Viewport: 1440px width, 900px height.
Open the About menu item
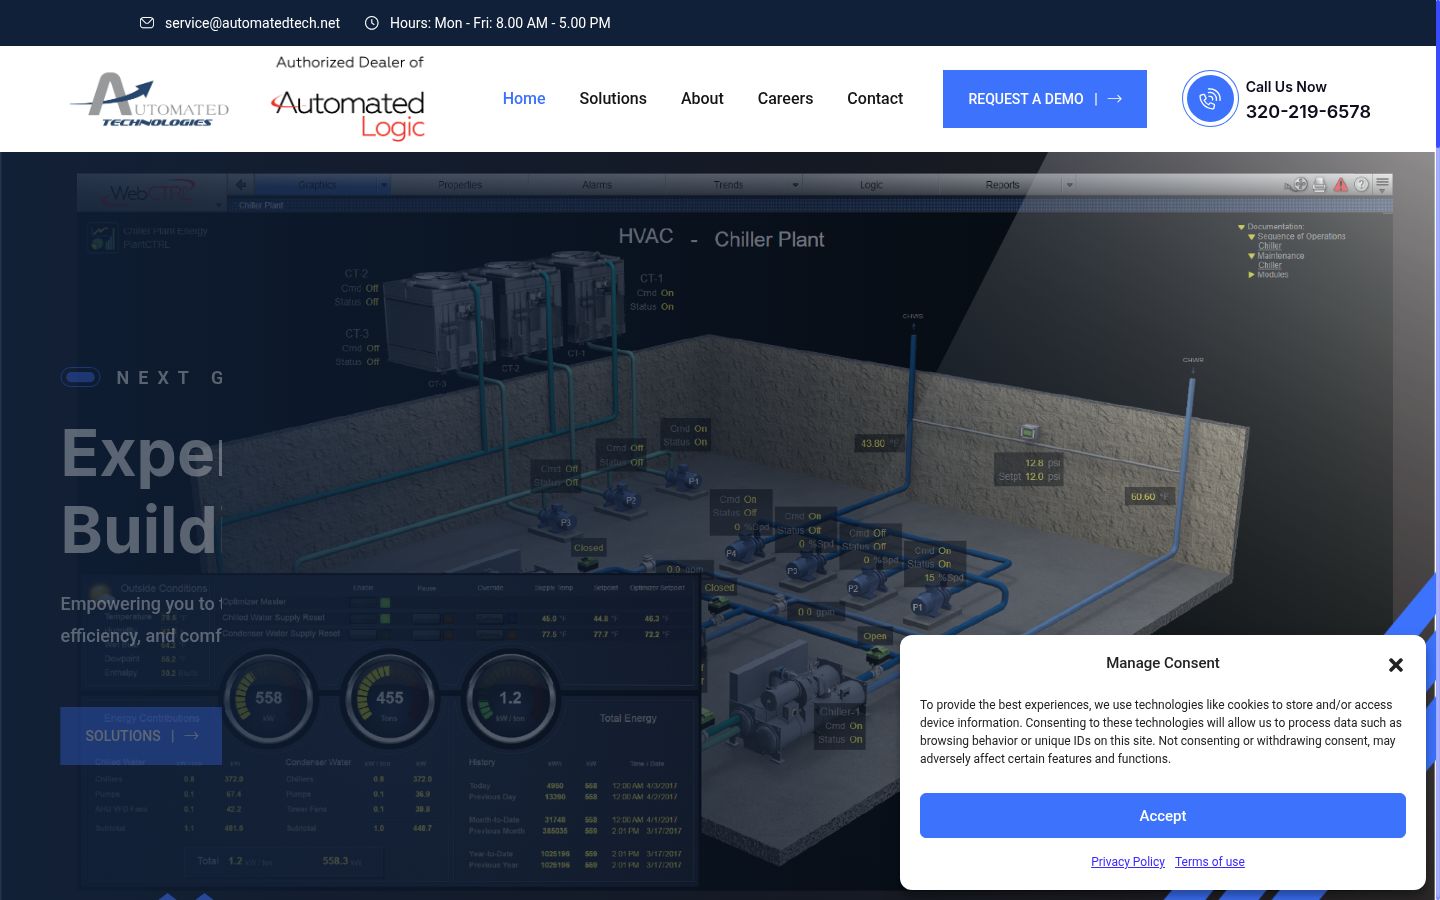[702, 98]
